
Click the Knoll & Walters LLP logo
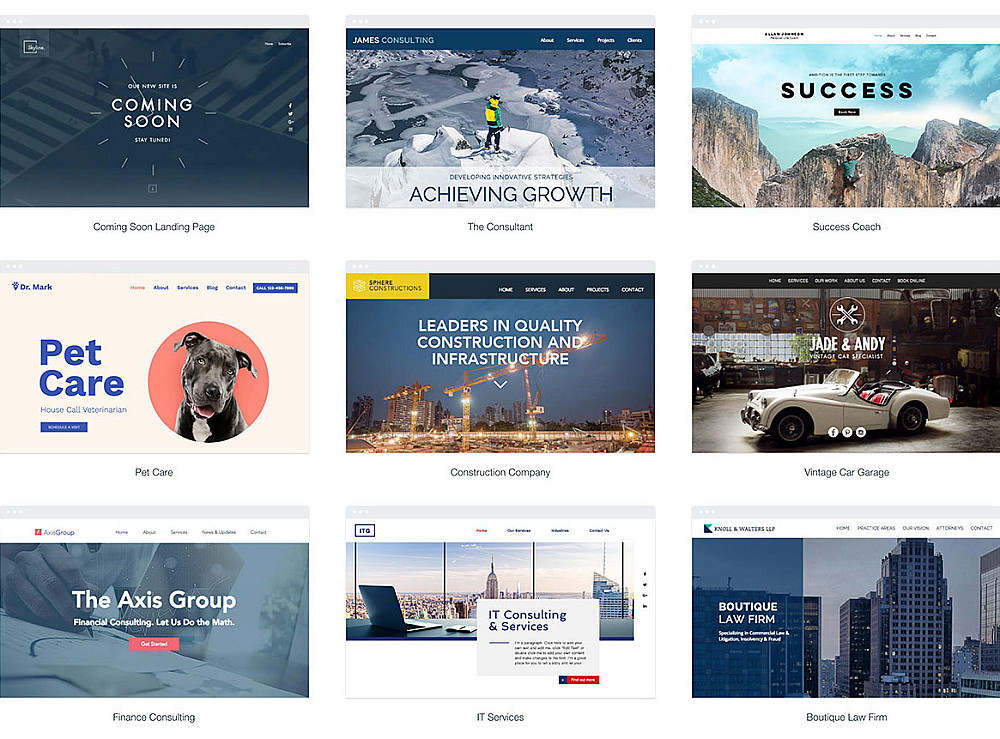click(739, 528)
